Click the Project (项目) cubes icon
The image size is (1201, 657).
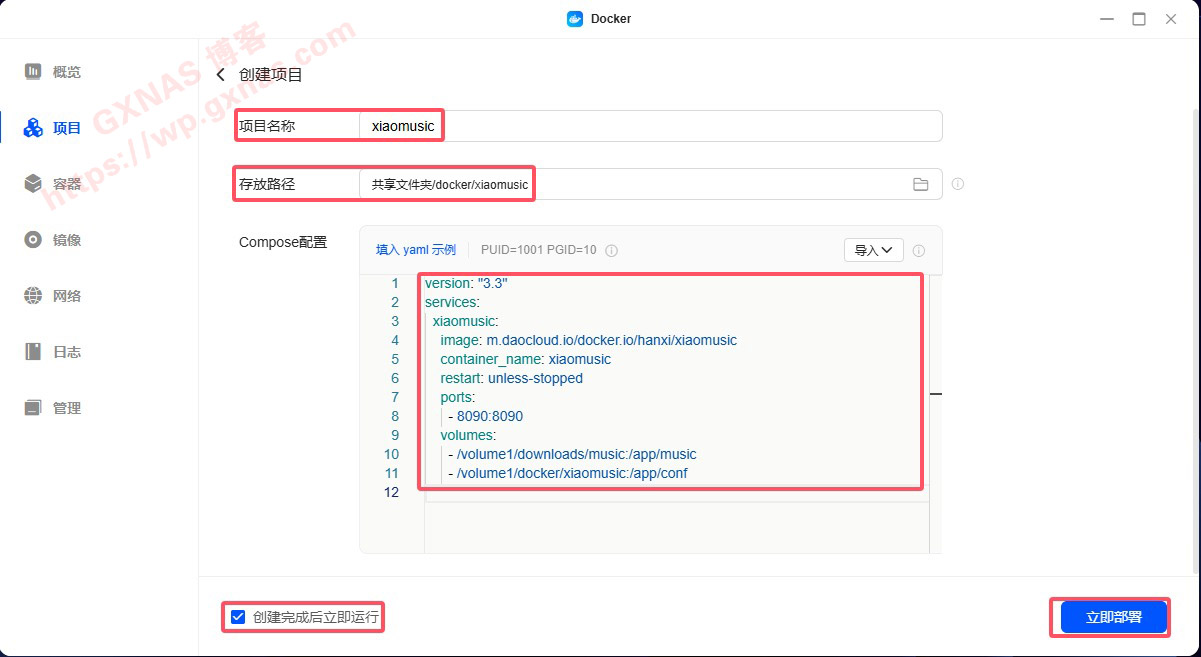point(34,128)
